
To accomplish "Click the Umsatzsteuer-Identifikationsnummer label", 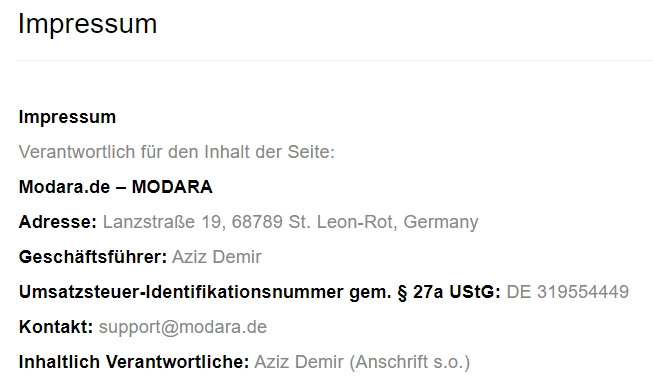I will [181, 292].
